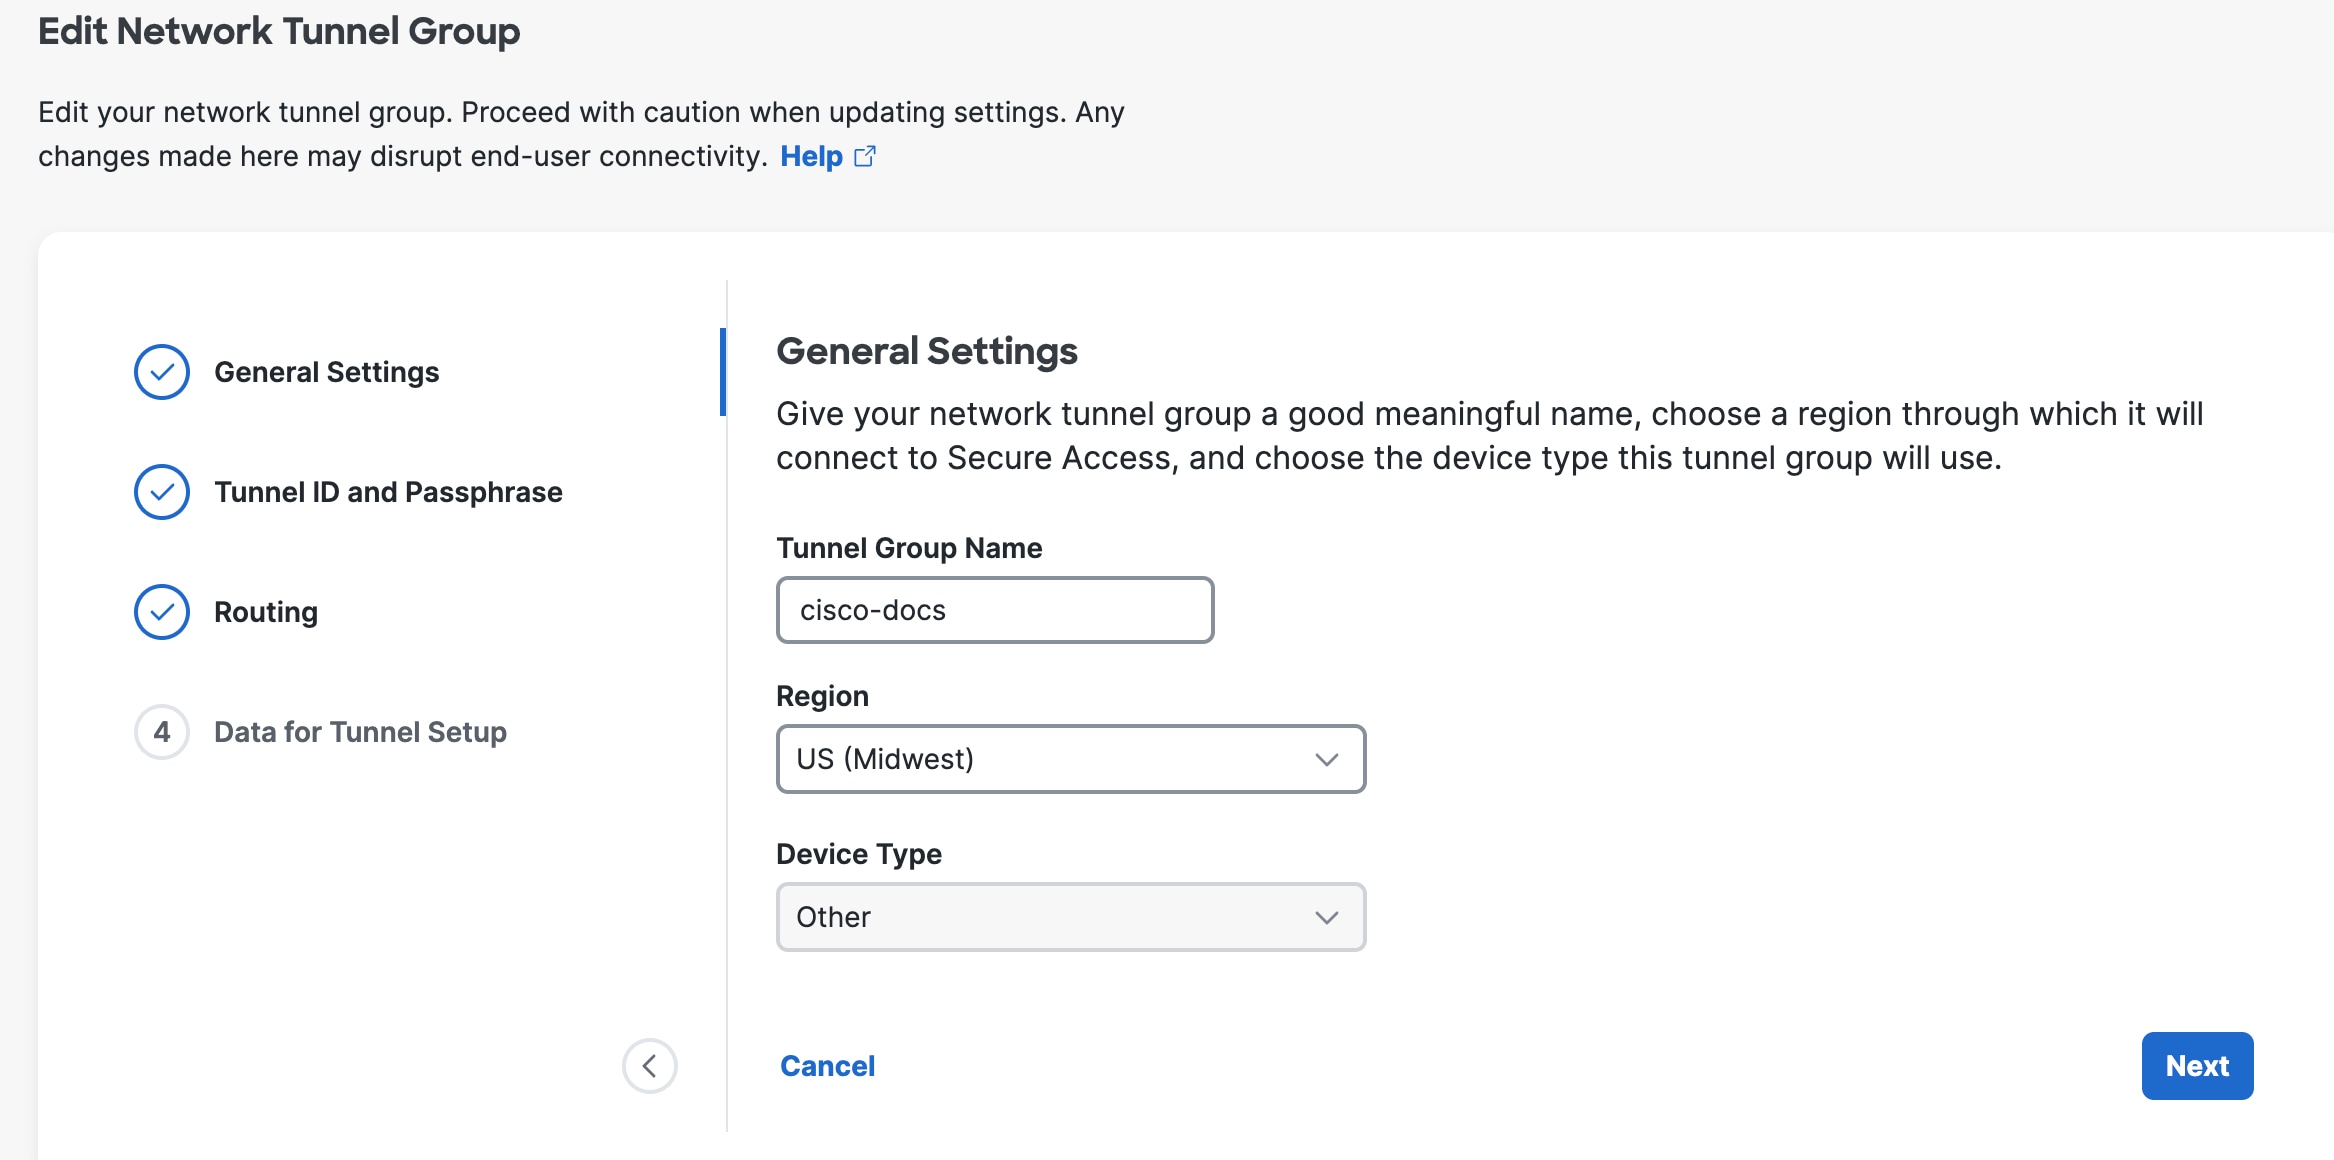The image size is (2334, 1160).
Task: Click the General Settings completed checkmark icon
Action: click(161, 371)
